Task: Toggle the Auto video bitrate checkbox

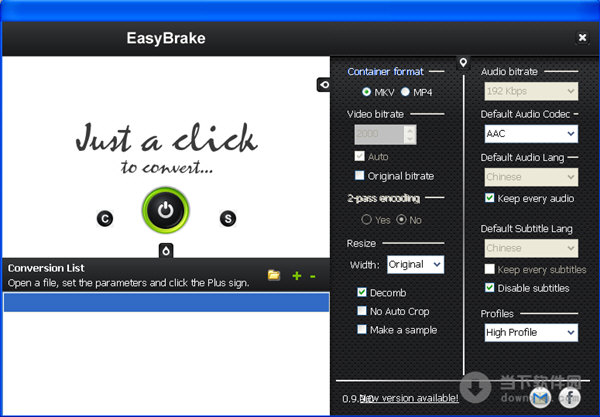Action: point(359,156)
